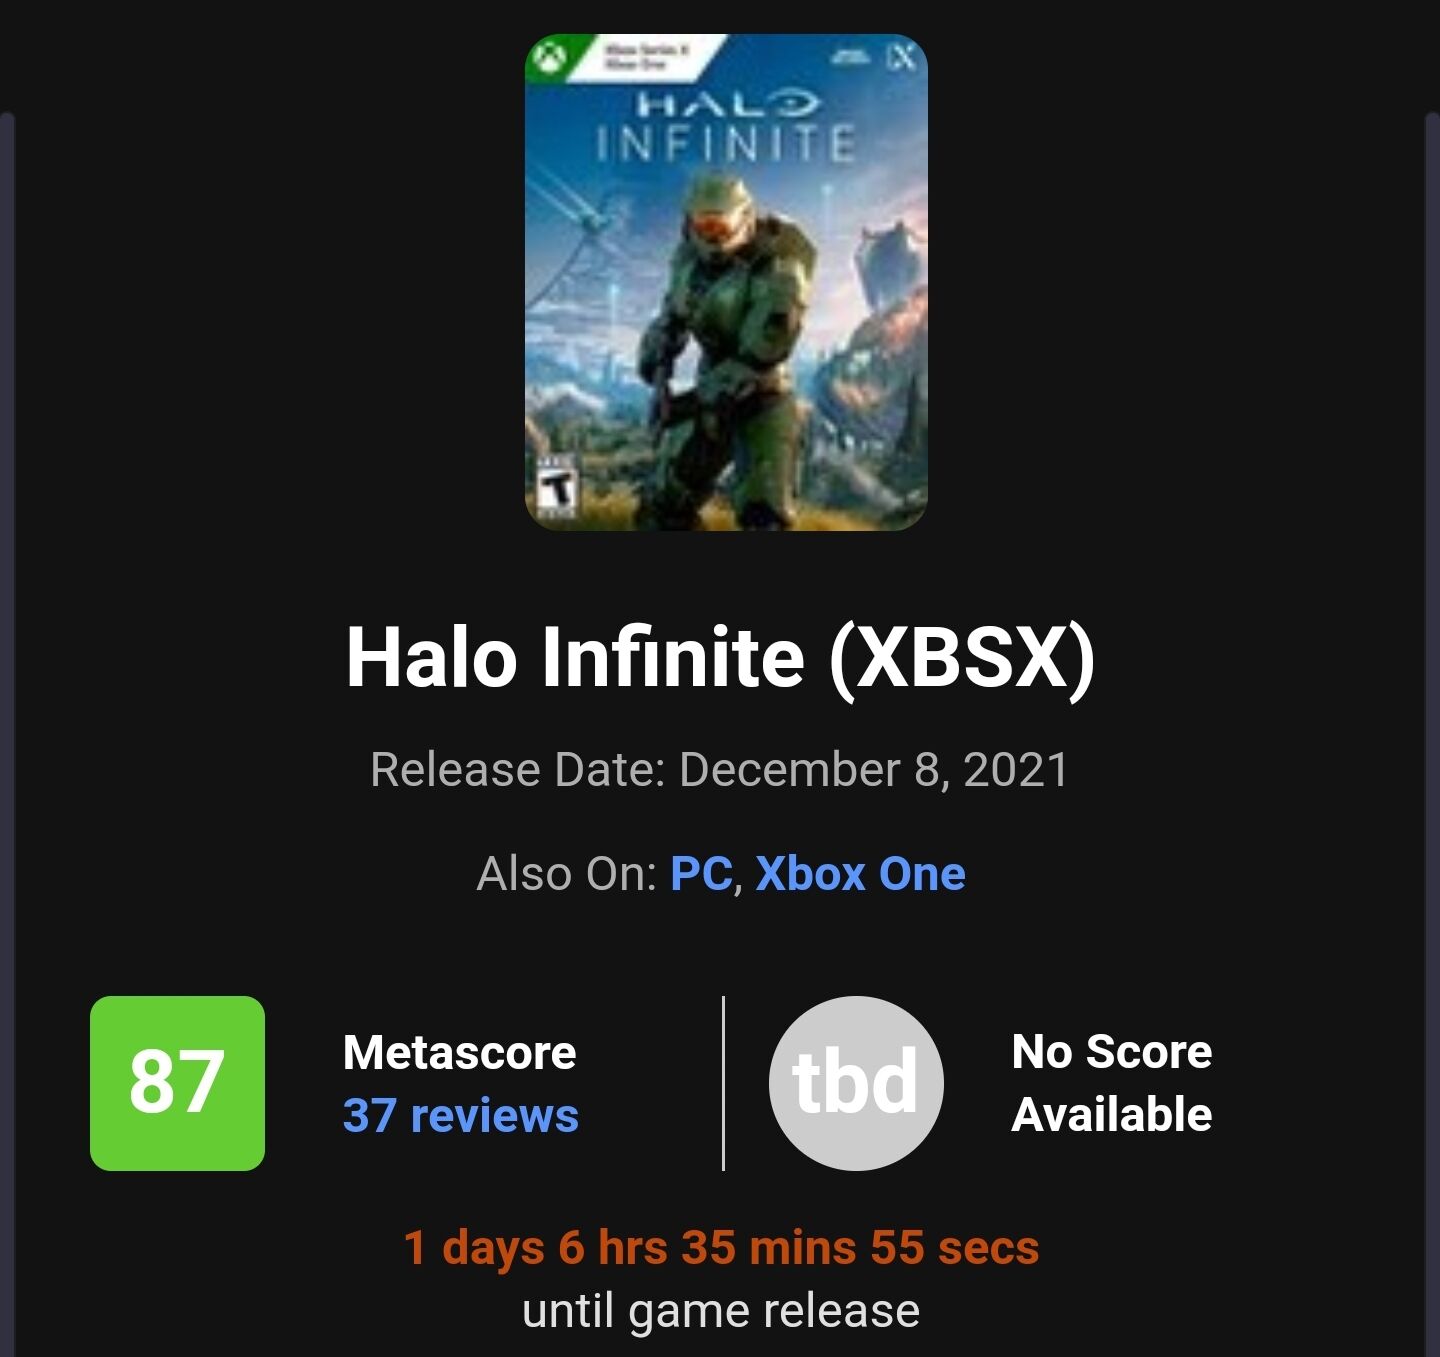Viewport: 1440px width, 1357px height.
Task: Click the Halo Infinite (XBSX) title heading
Action: click(720, 657)
